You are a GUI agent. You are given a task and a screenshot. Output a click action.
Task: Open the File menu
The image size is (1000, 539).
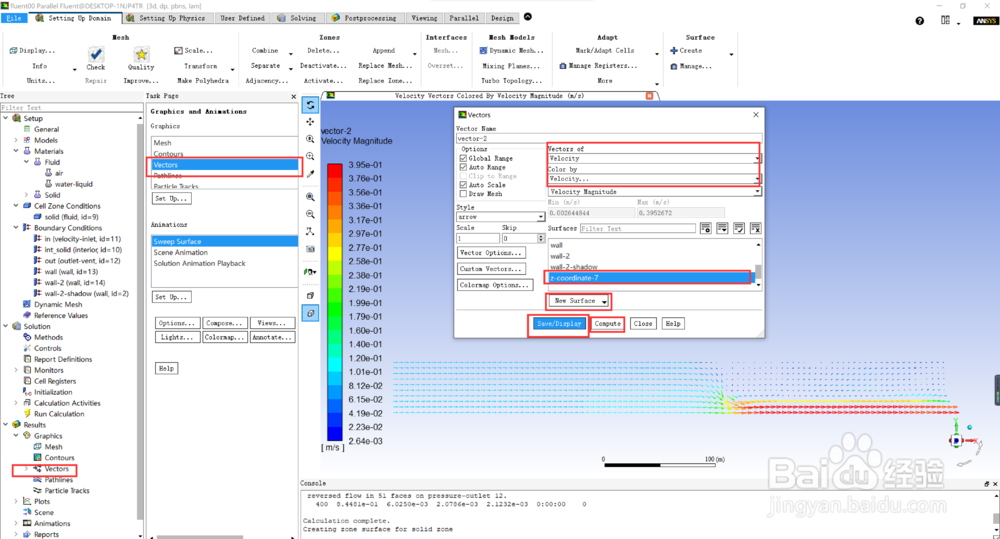(14, 18)
